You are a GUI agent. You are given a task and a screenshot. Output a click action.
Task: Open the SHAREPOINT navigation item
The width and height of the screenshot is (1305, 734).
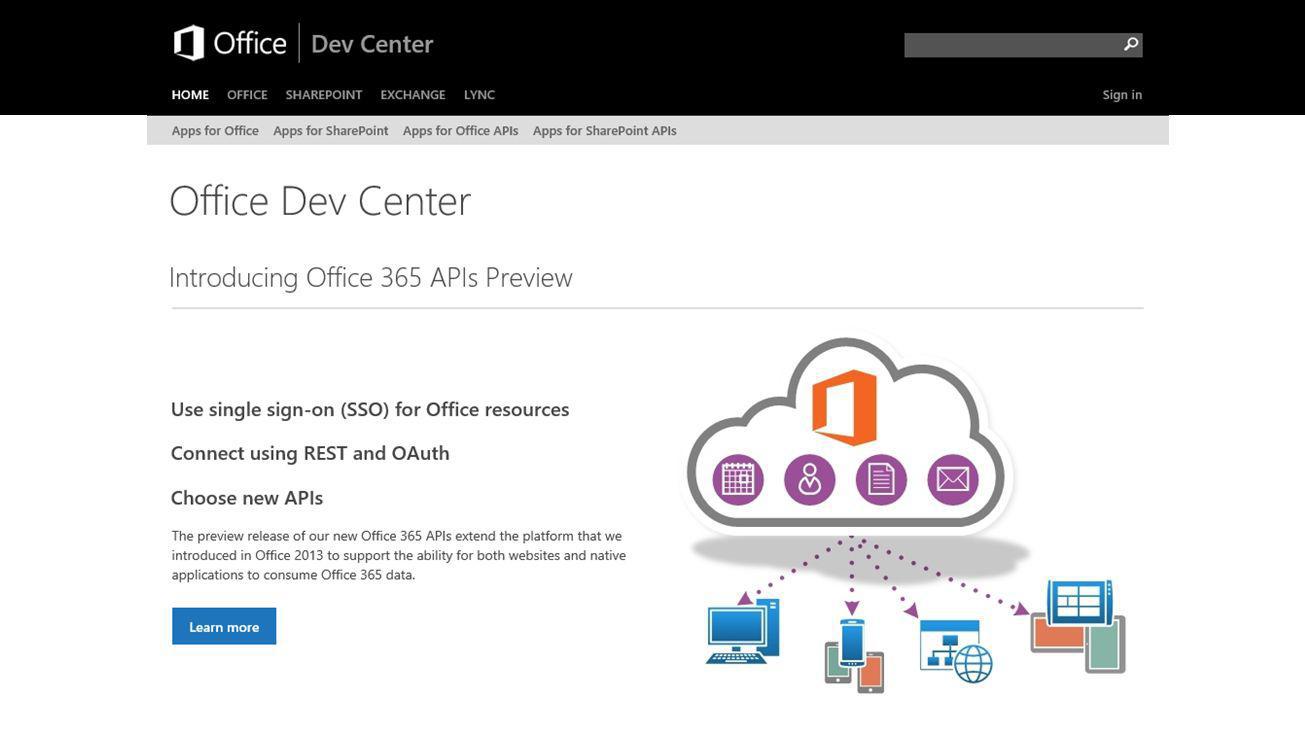(324, 95)
